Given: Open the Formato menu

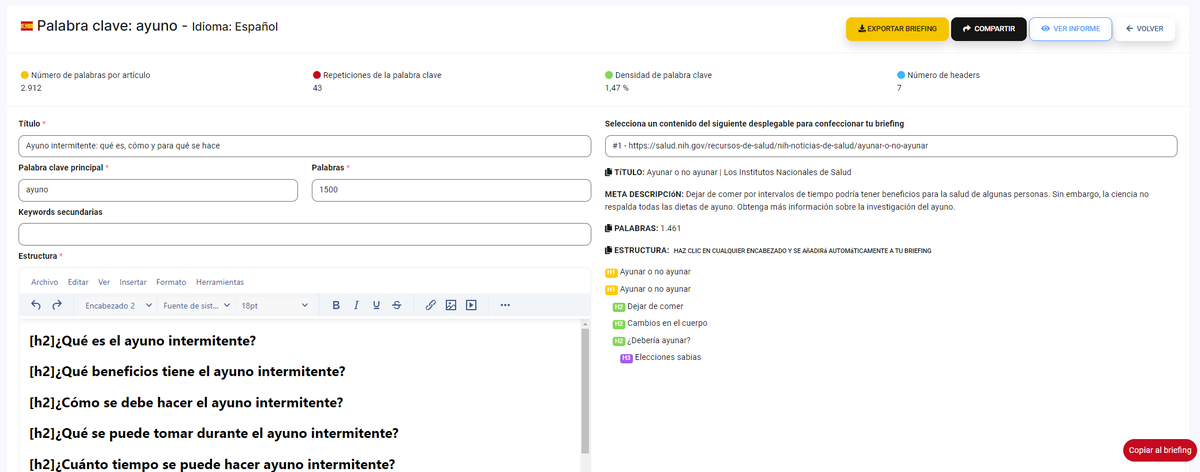Looking at the screenshot, I should pyautogui.click(x=171, y=282).
